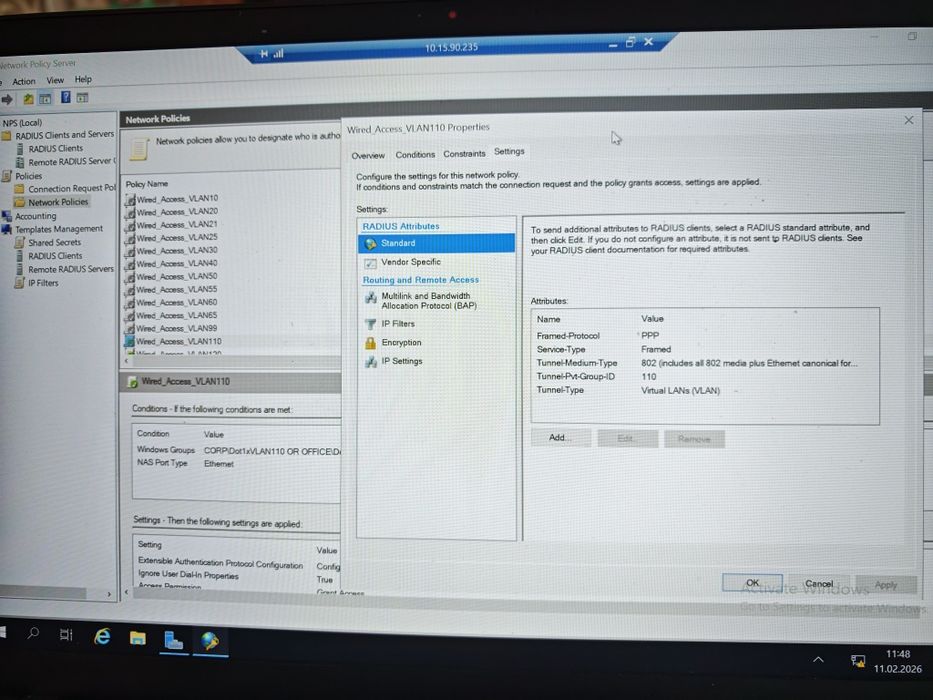This screenshot has width=933, height=700.
Task: Click the Name column header in Attributes
Action: click(x=548, y=319)
